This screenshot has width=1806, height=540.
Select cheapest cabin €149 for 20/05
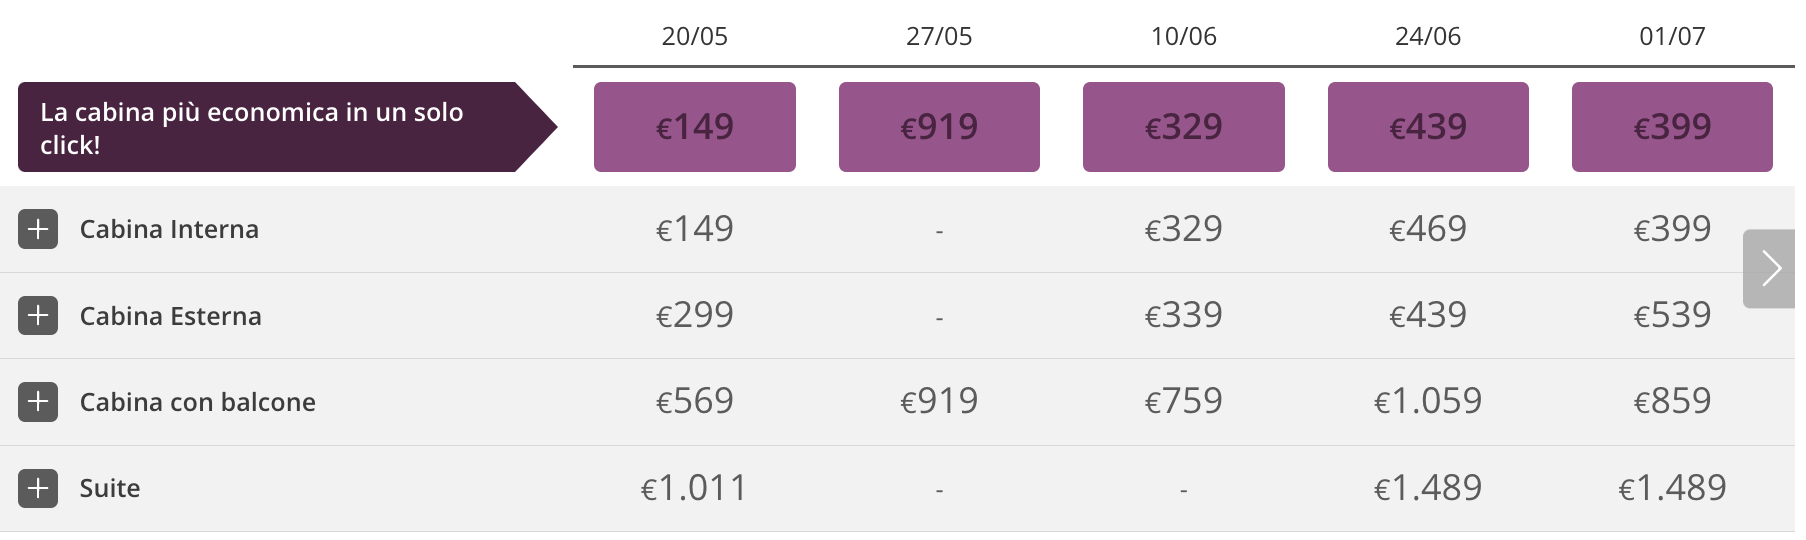coord(695,127)
